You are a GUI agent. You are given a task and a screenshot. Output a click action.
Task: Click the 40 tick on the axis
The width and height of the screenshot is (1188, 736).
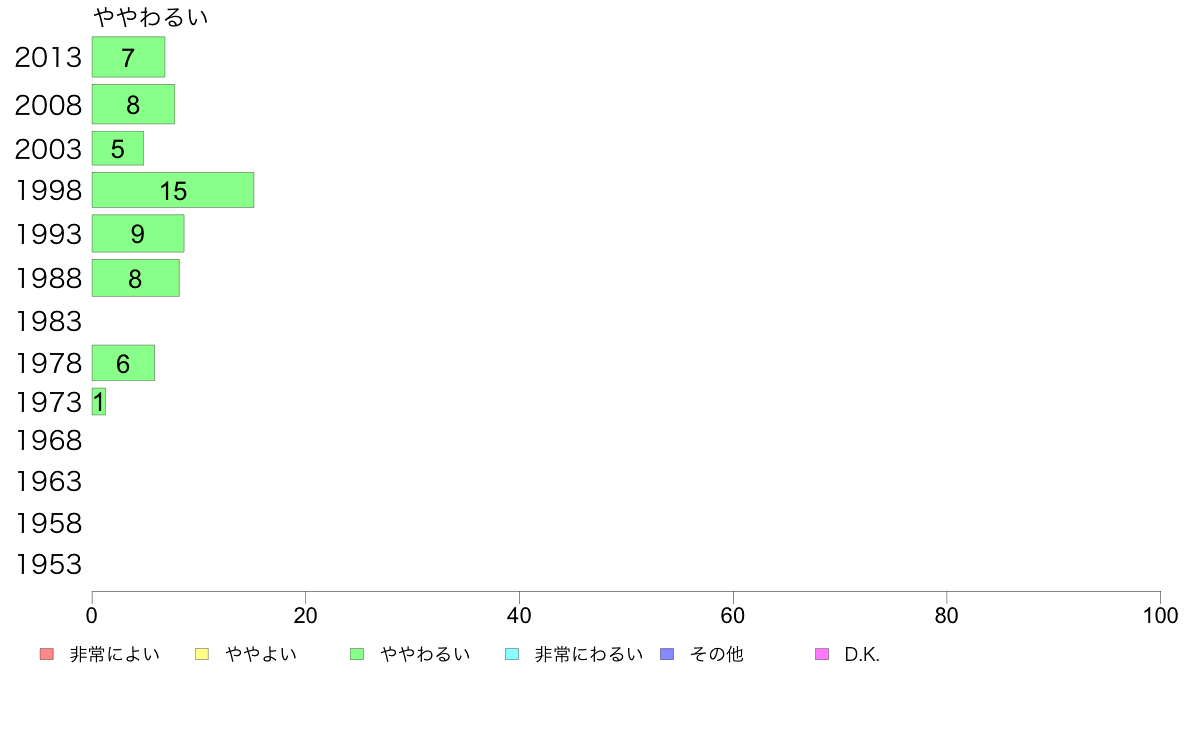[x=519, y=615]
